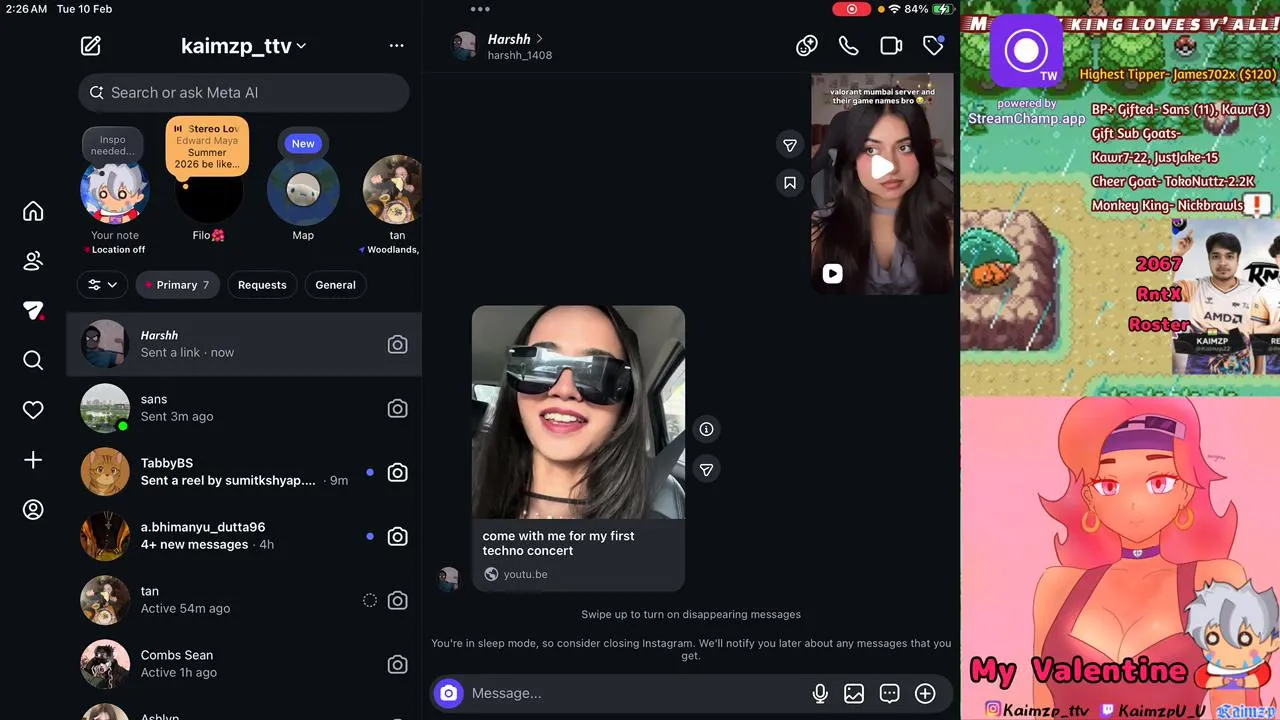Image resolution: width=1280 pixels, height=720 pixels.
Task: Expand the kaimzp_ttv account switcher
Action: [243, 46]
